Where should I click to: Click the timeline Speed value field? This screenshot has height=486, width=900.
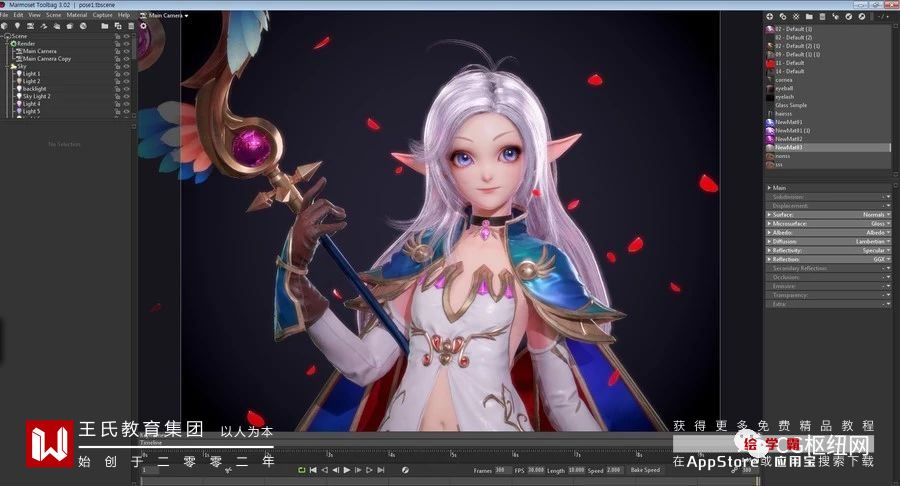coord(614,470)
